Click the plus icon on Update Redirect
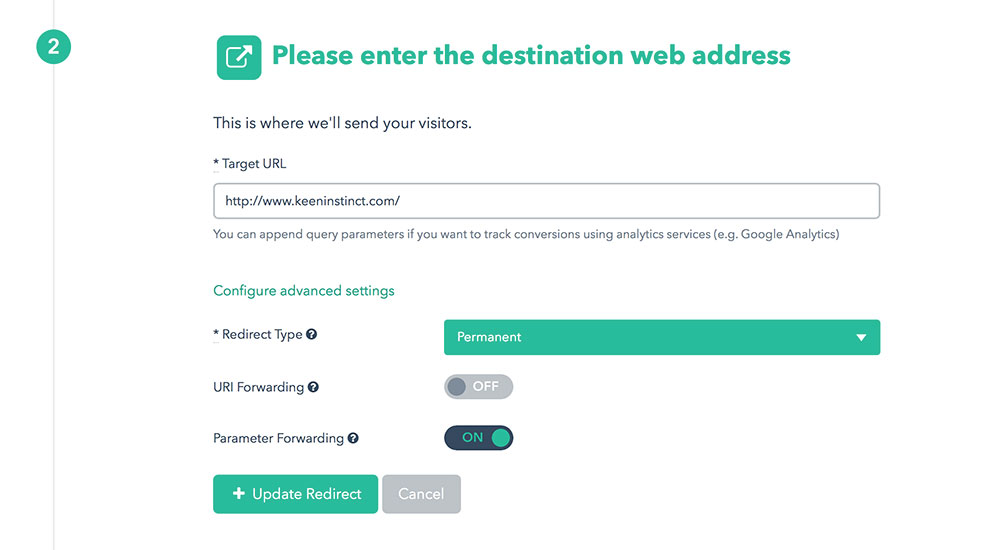 [238, 494]
